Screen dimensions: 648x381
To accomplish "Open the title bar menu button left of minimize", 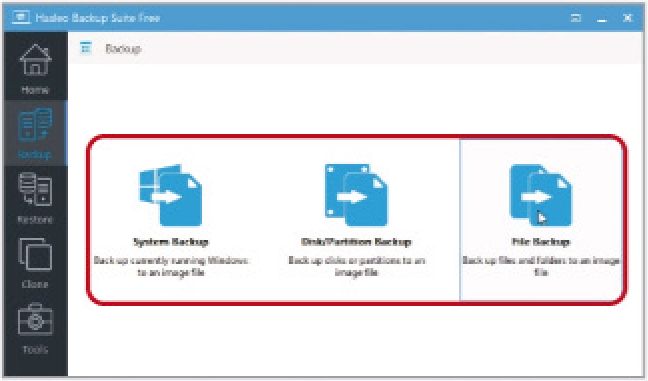I will 576,18.
